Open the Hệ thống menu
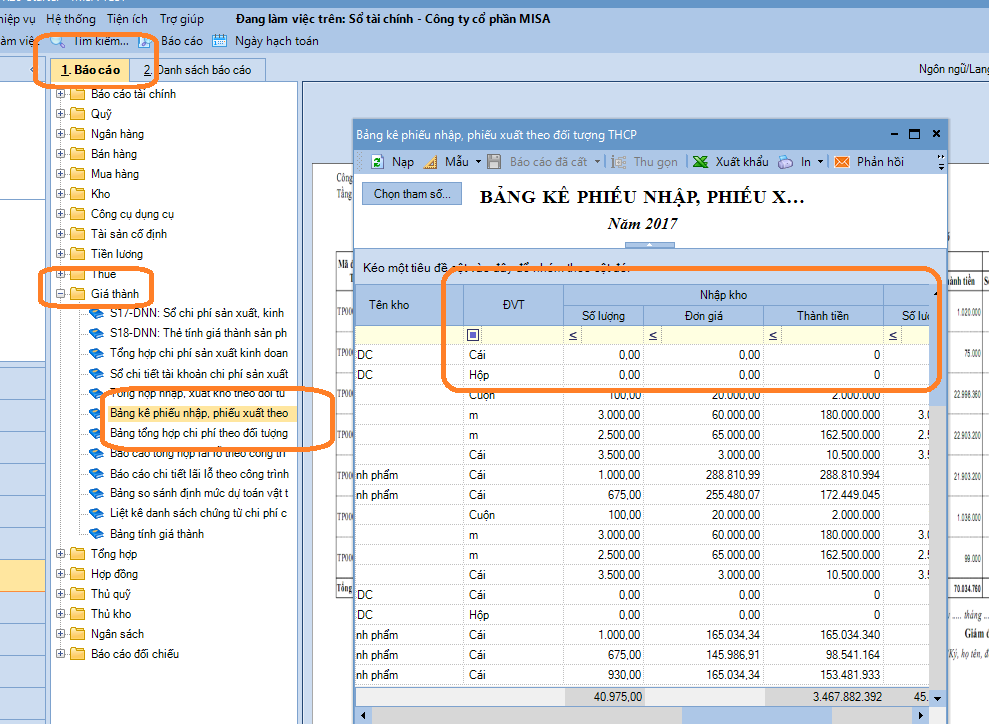 [x=71, y=19]
